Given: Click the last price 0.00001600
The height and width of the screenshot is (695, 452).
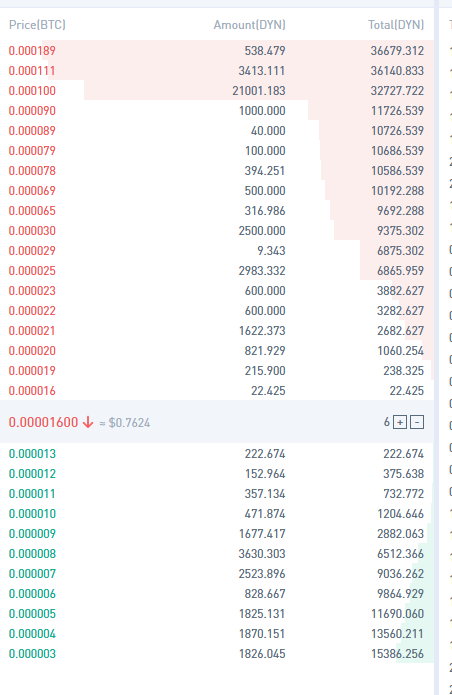Looking at the screenshot, I should pyautogui.click(x=43, y=422).
